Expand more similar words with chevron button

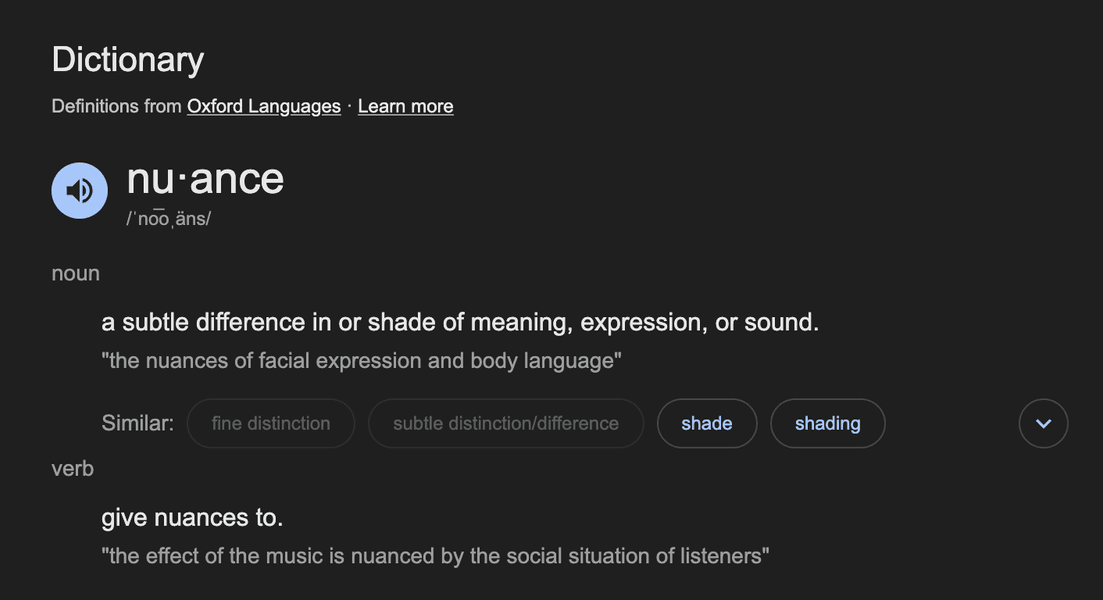point(1043,423)
